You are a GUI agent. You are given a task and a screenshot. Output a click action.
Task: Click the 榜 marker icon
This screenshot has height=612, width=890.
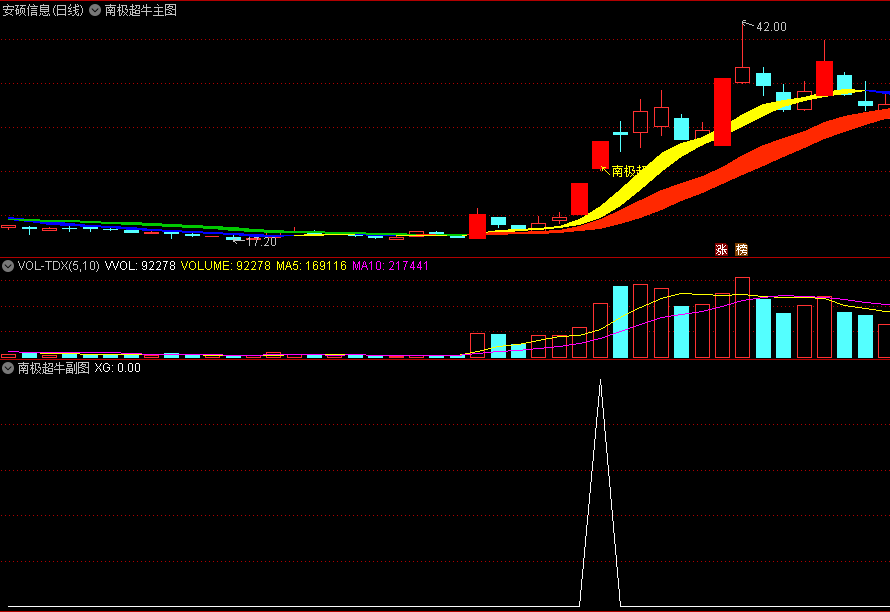pos(741,250)
